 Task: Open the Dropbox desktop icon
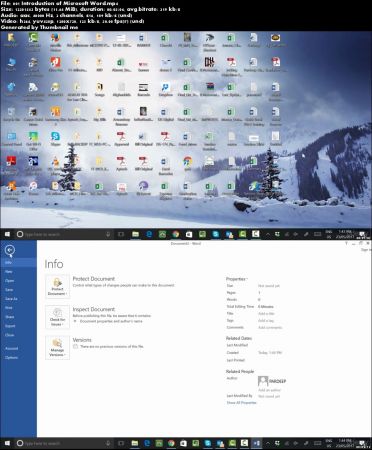tap(165, 89)
